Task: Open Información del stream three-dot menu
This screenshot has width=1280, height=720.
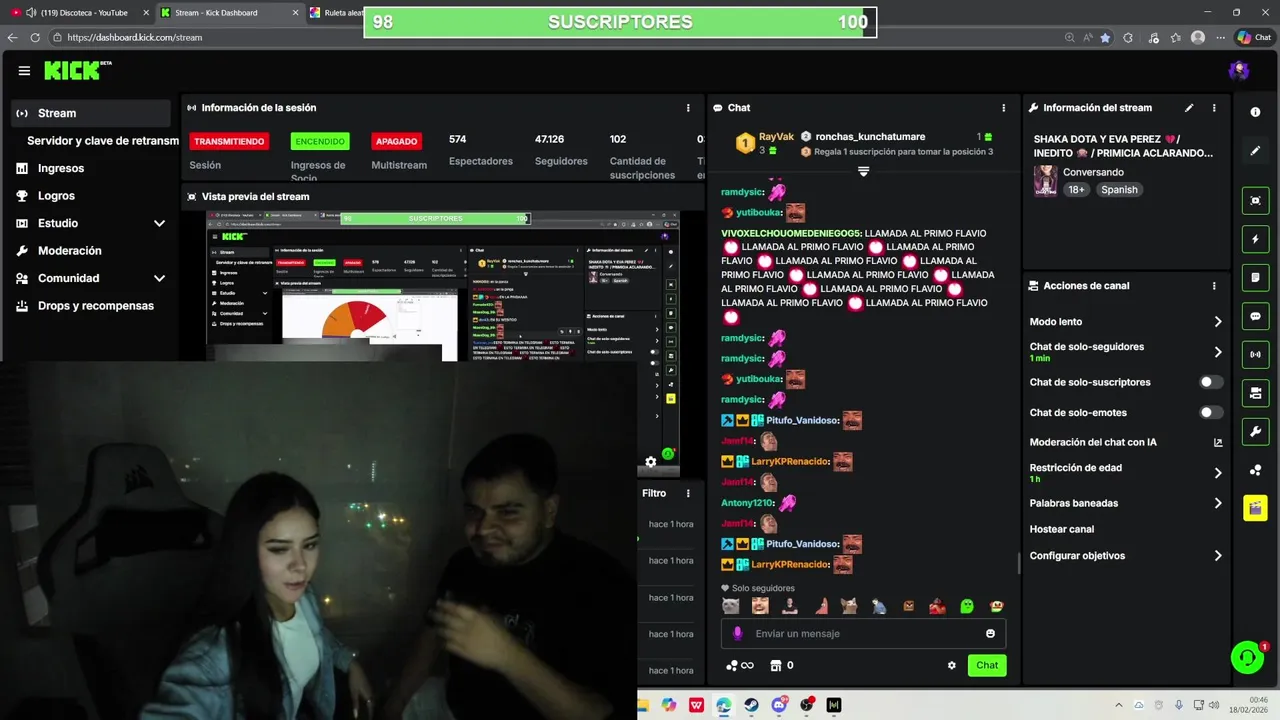Action: click(1214, 108)
